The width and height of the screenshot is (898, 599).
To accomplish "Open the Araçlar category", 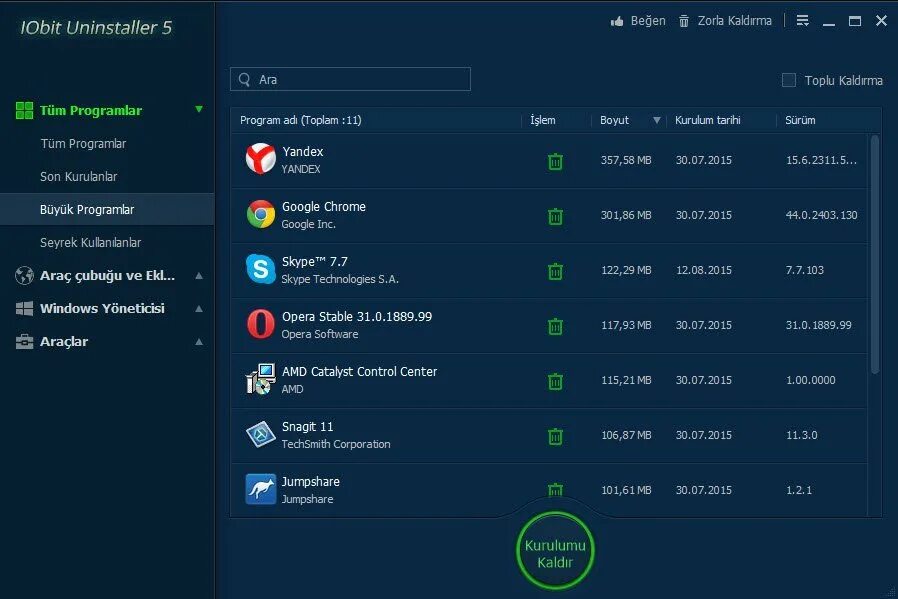I will [64, 342].
